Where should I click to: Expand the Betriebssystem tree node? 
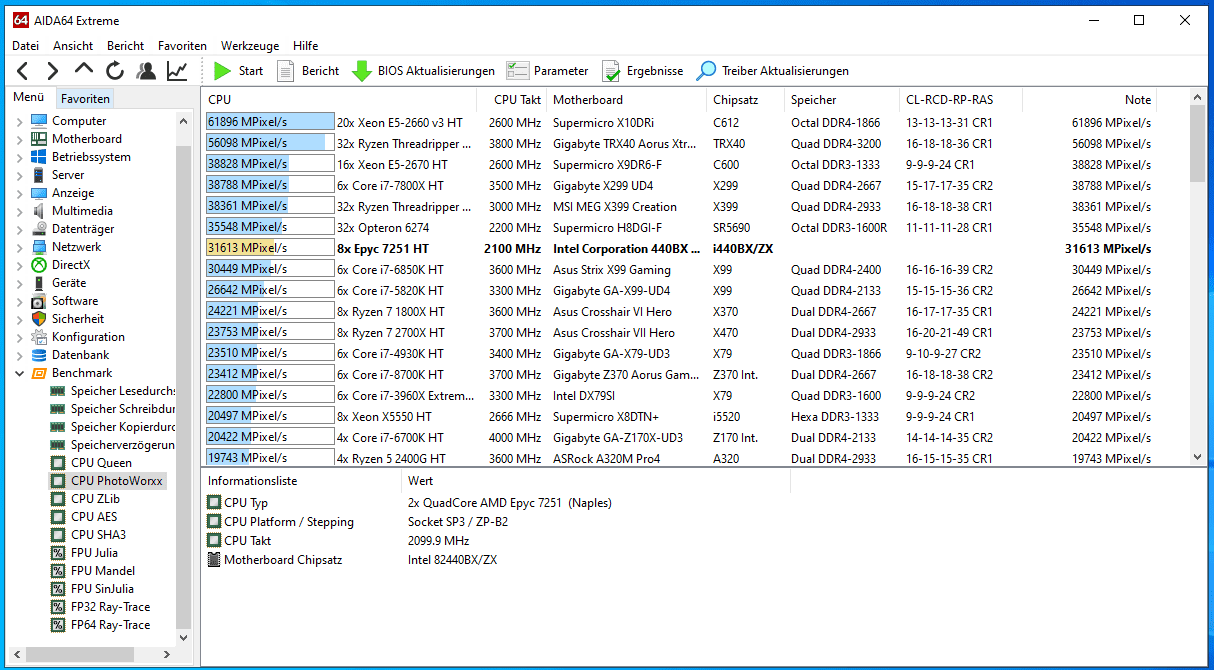point(19,157)
